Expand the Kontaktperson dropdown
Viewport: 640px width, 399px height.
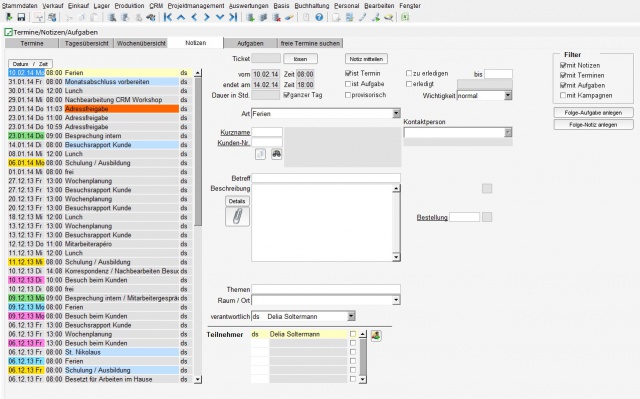(508, 132)
